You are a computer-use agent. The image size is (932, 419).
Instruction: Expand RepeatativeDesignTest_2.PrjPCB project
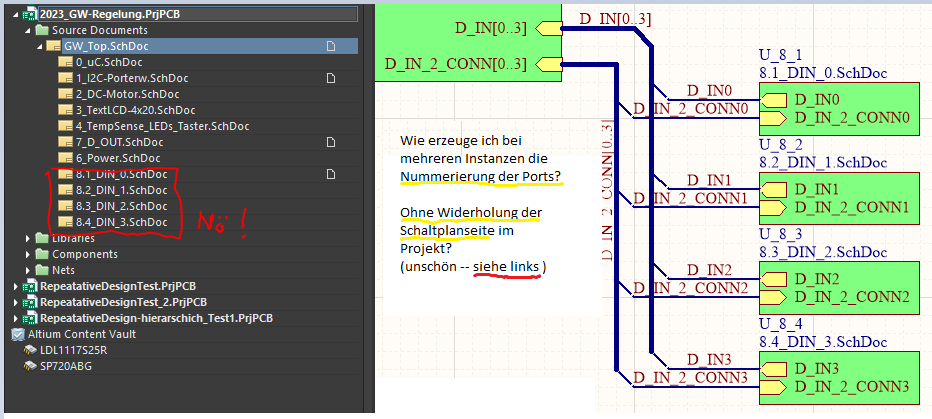pos(15,303)
